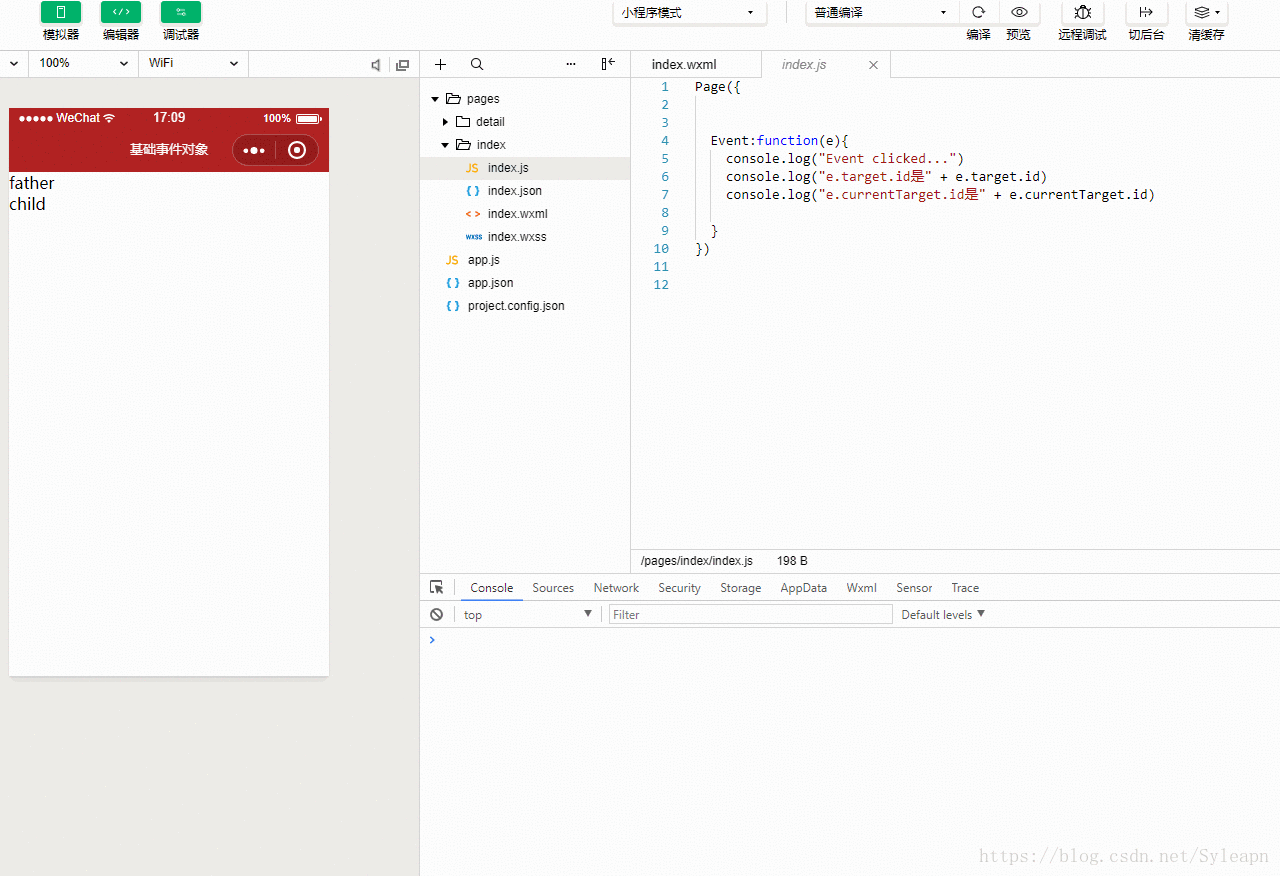
Task: Start 远程调试 remote debugging
Action: [1083, 12]
